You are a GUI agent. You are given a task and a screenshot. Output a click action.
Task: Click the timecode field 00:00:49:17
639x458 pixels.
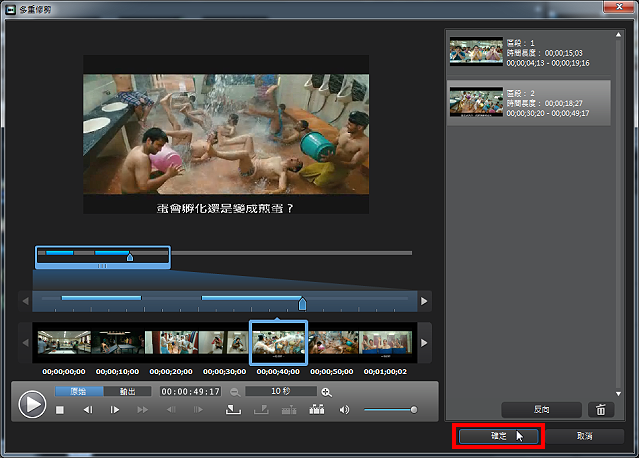point(191,392)
